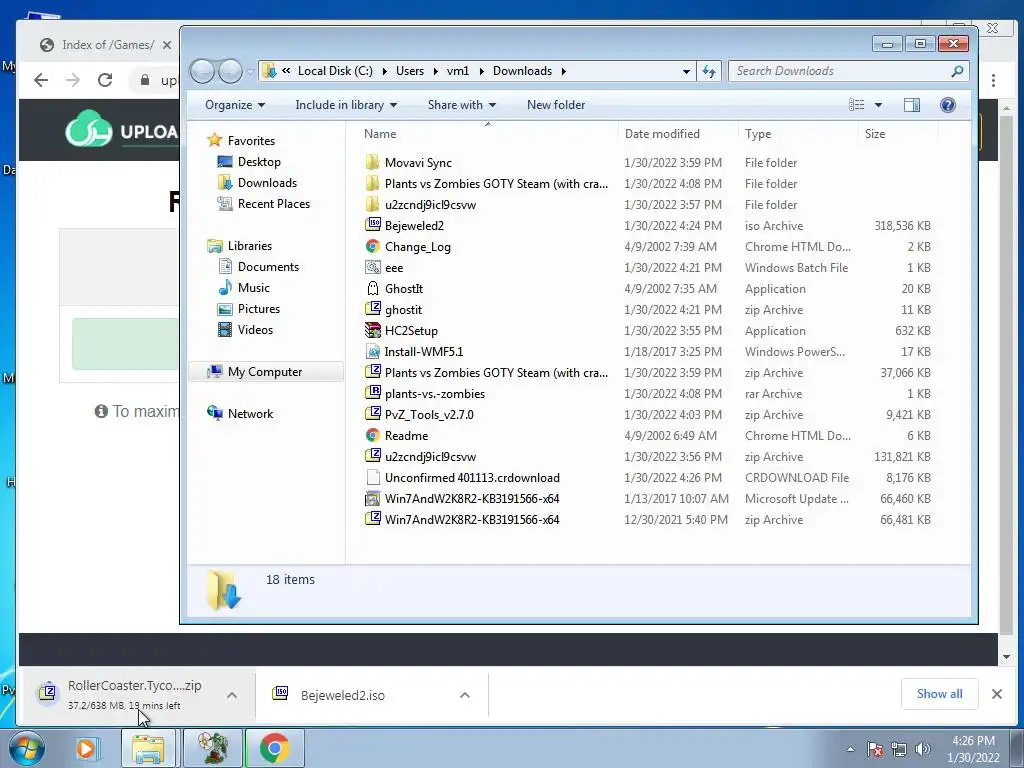Viewport: 1024px width, 768px height.
Task: Go back in Explorer navigation
Action: (x=202, y=71)
